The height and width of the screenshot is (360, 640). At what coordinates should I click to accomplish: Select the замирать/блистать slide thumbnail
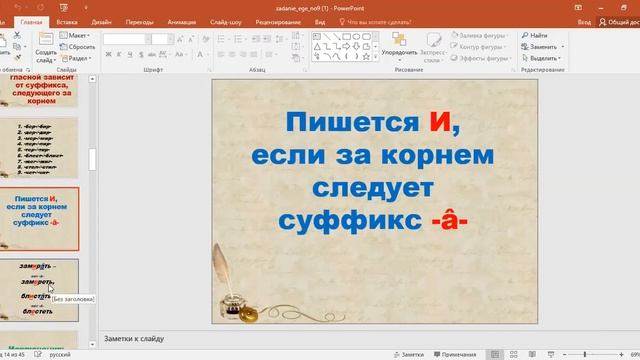tap(39, 290)
